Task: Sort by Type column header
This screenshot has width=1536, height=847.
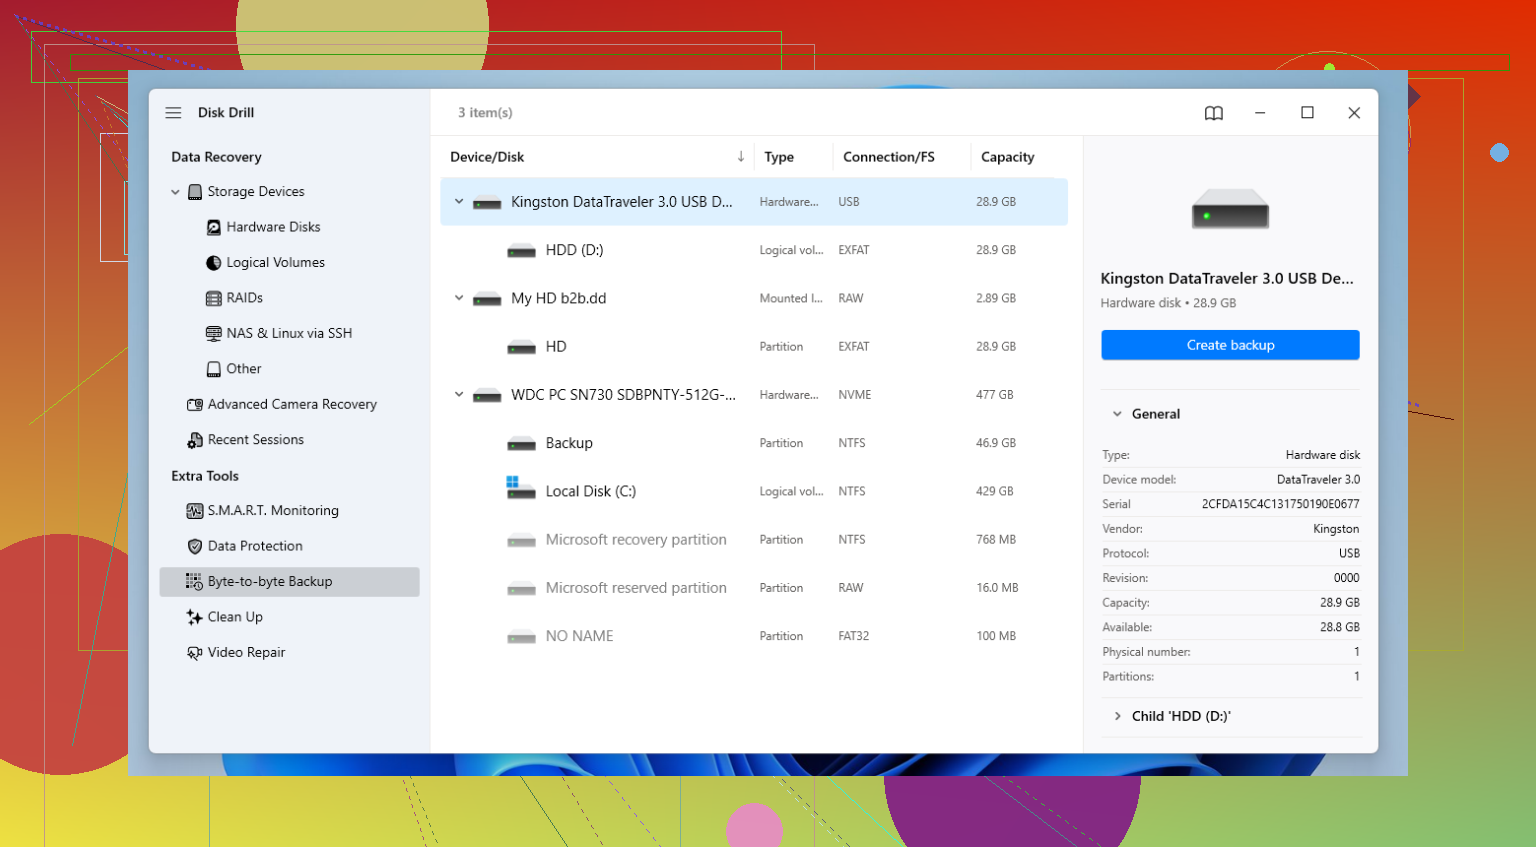Action: pyautogui.click(x=779, y=157)
